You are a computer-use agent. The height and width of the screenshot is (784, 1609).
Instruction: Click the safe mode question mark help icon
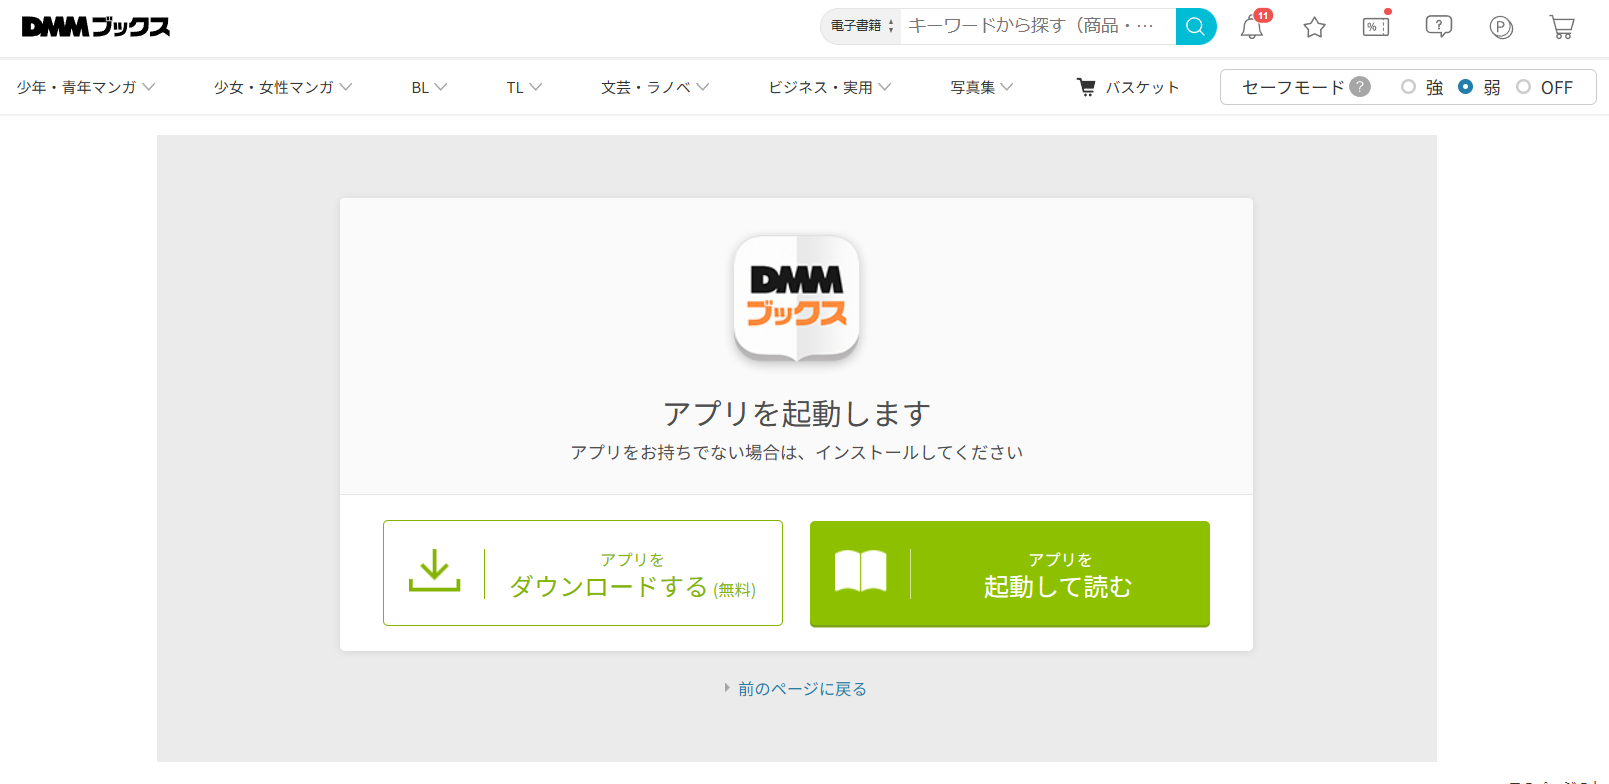(x=1360, y=87)
